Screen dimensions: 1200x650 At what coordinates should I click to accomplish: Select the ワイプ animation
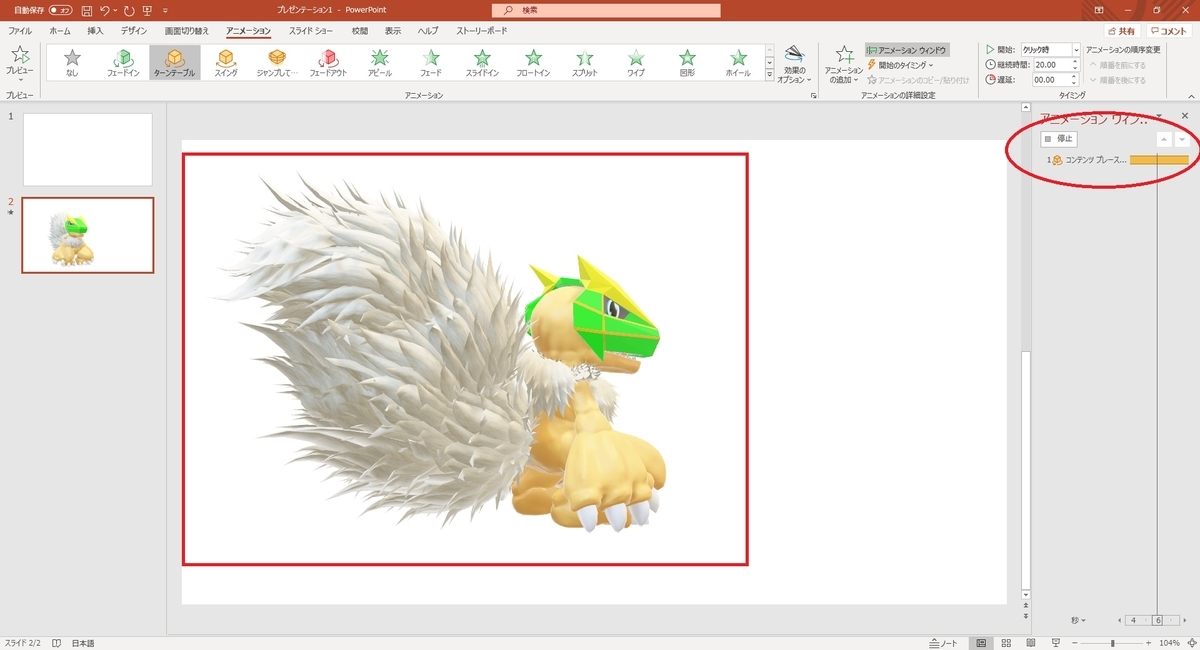(636, 64)
